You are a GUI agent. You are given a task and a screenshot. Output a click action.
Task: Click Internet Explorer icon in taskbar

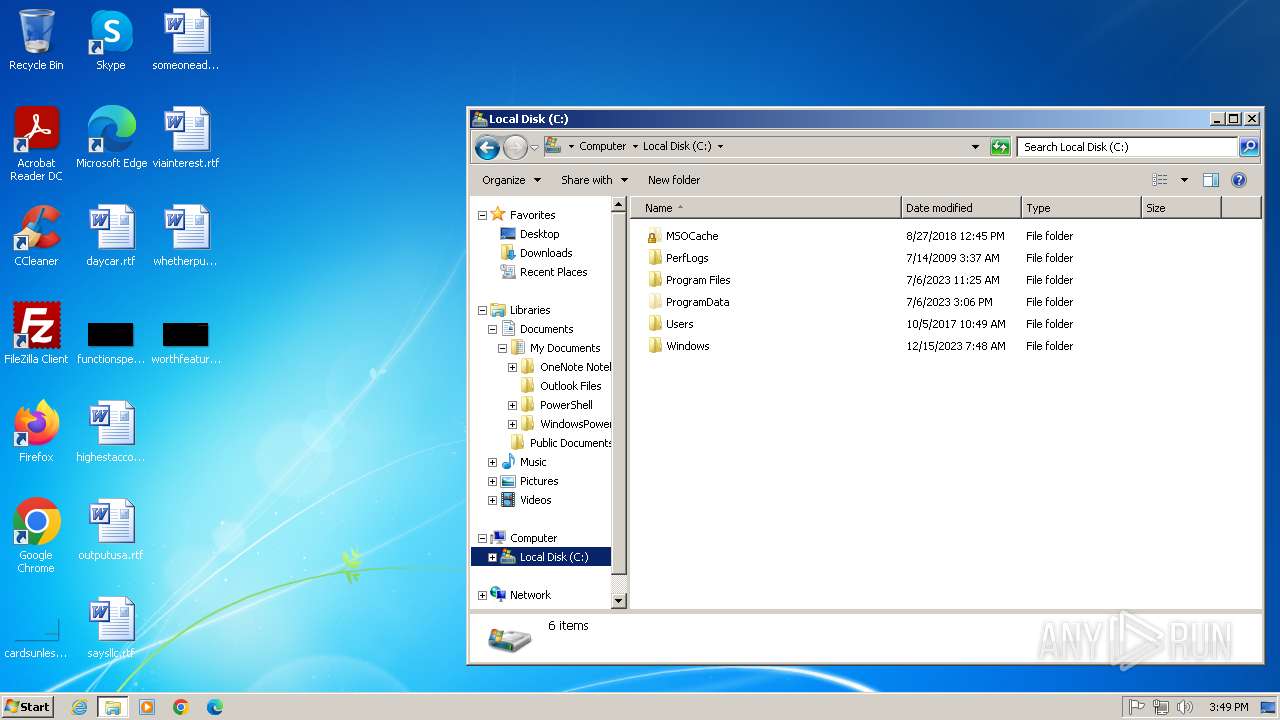coord(79,707)
